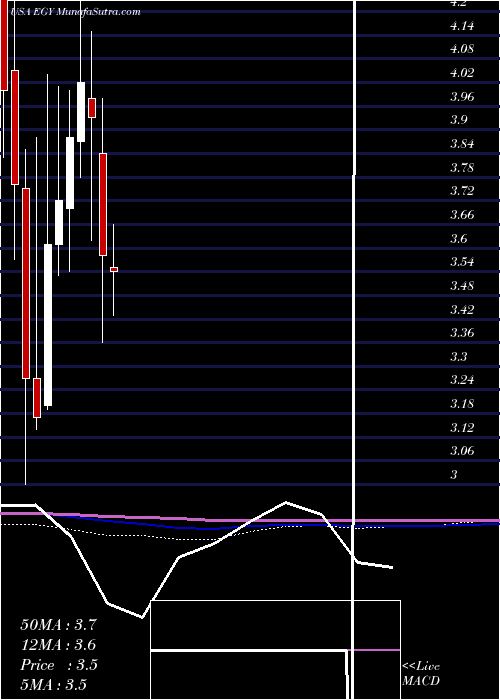Select the 12MA : 3.6 label
The height and width of the screenshot is (700, 500).
58,645
